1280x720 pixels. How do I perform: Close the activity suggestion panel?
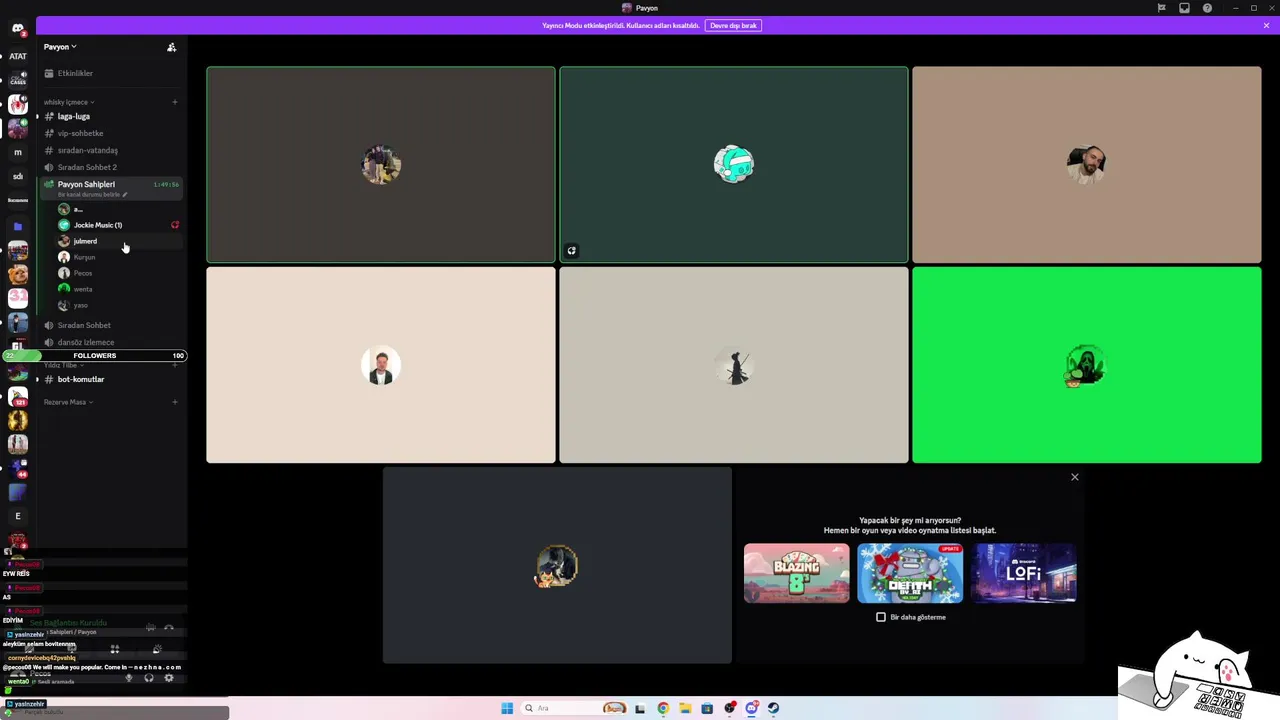[x=1075, y=477]
